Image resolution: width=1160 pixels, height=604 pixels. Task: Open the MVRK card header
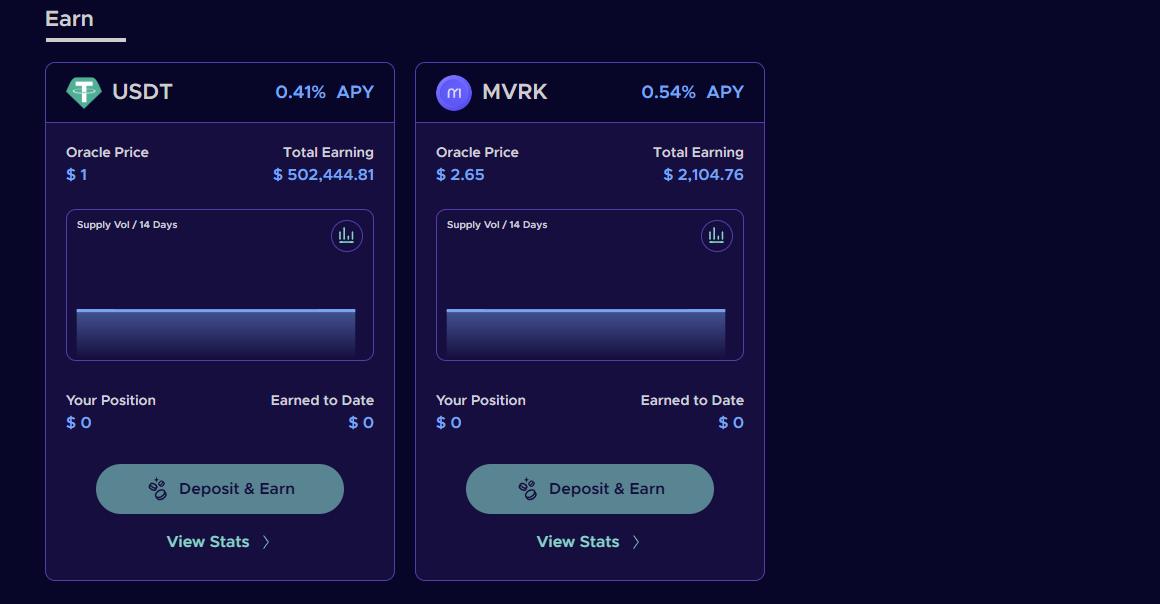coord(590,92)
